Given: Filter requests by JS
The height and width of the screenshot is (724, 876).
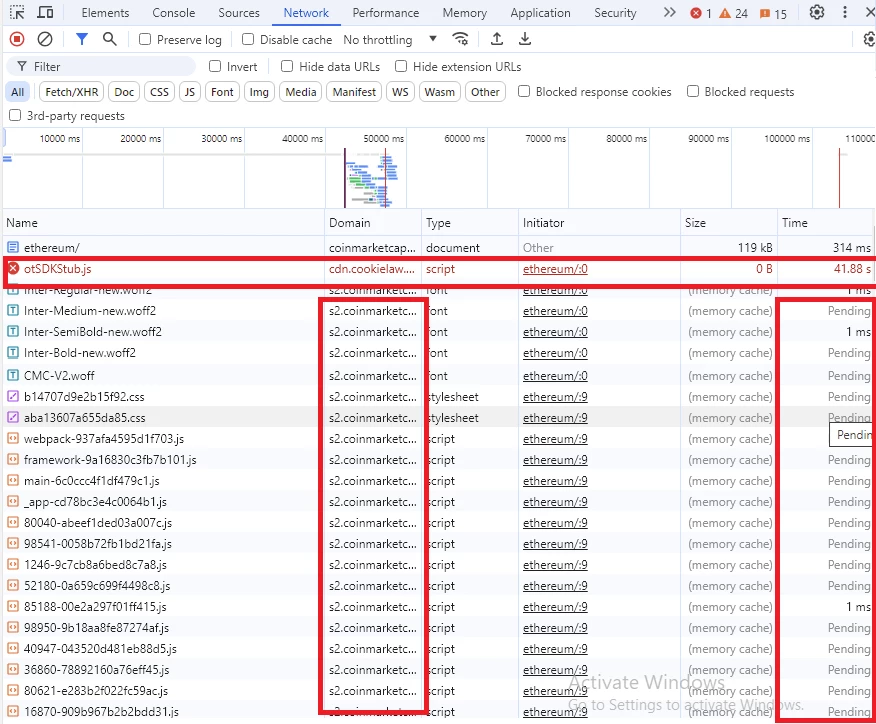Looking at the screenshot, I should pos(190,92).
